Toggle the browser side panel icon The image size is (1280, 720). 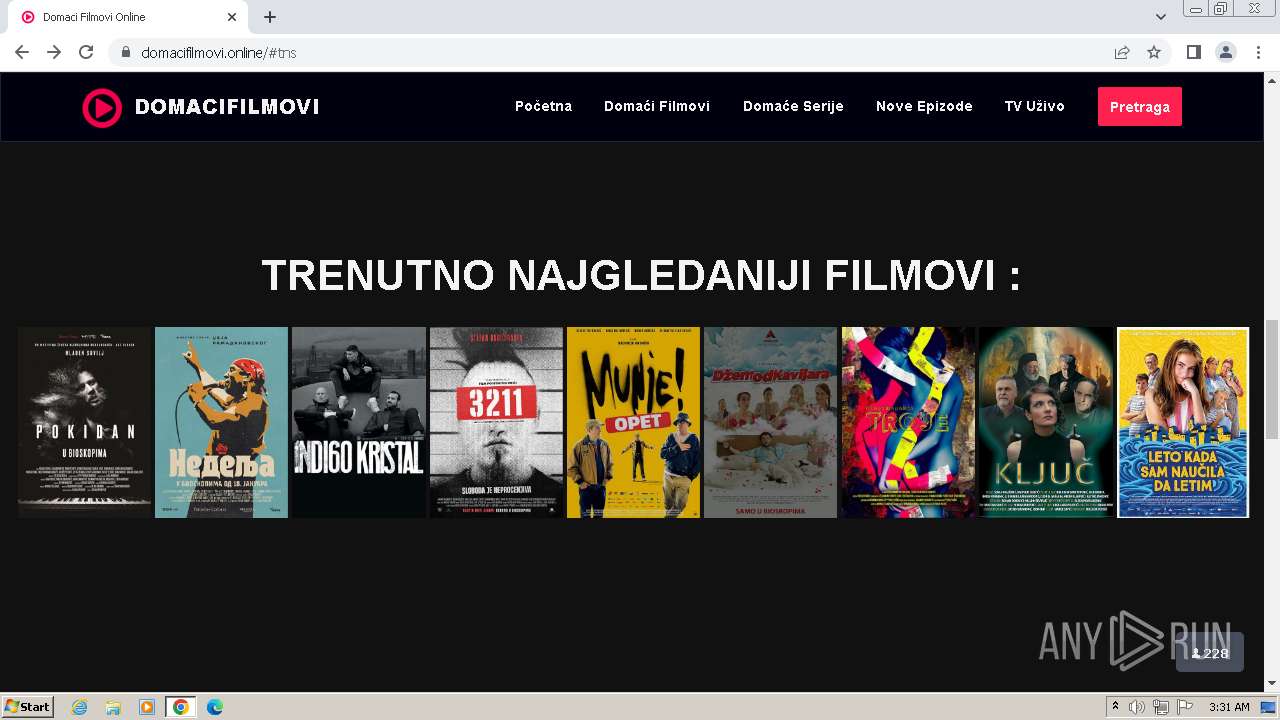point(1194,52)
